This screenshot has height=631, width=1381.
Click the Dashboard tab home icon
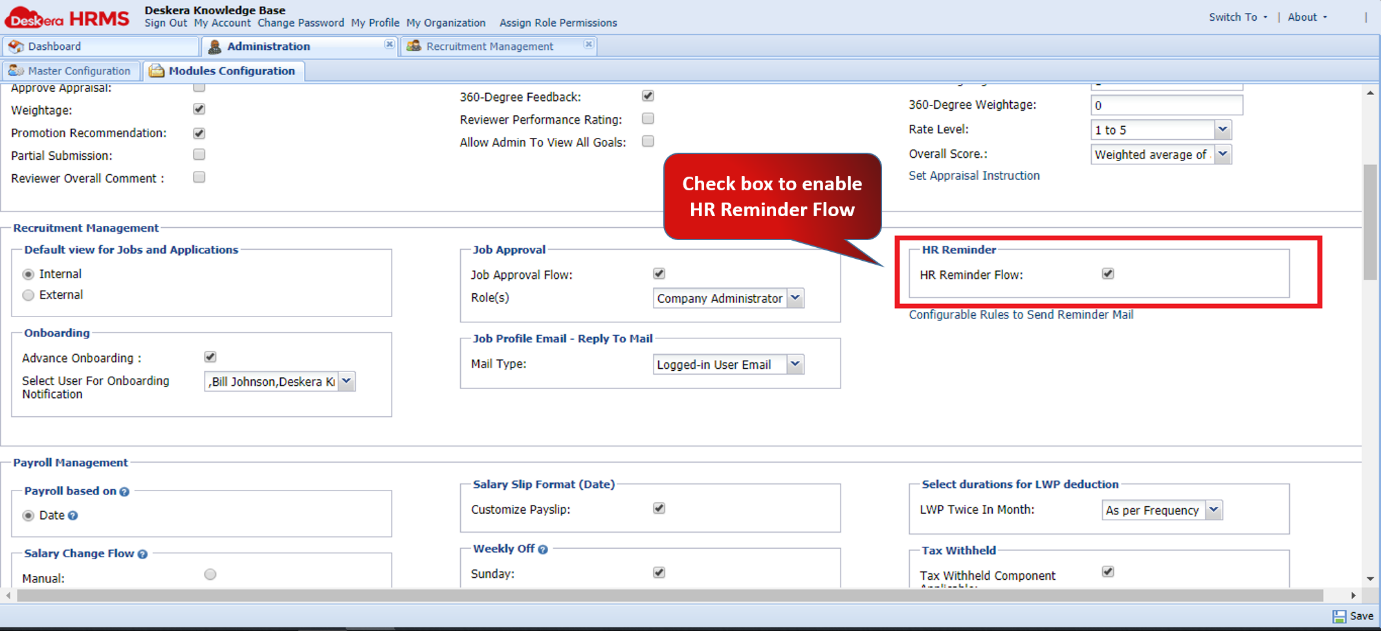click(x=15, y=45)
